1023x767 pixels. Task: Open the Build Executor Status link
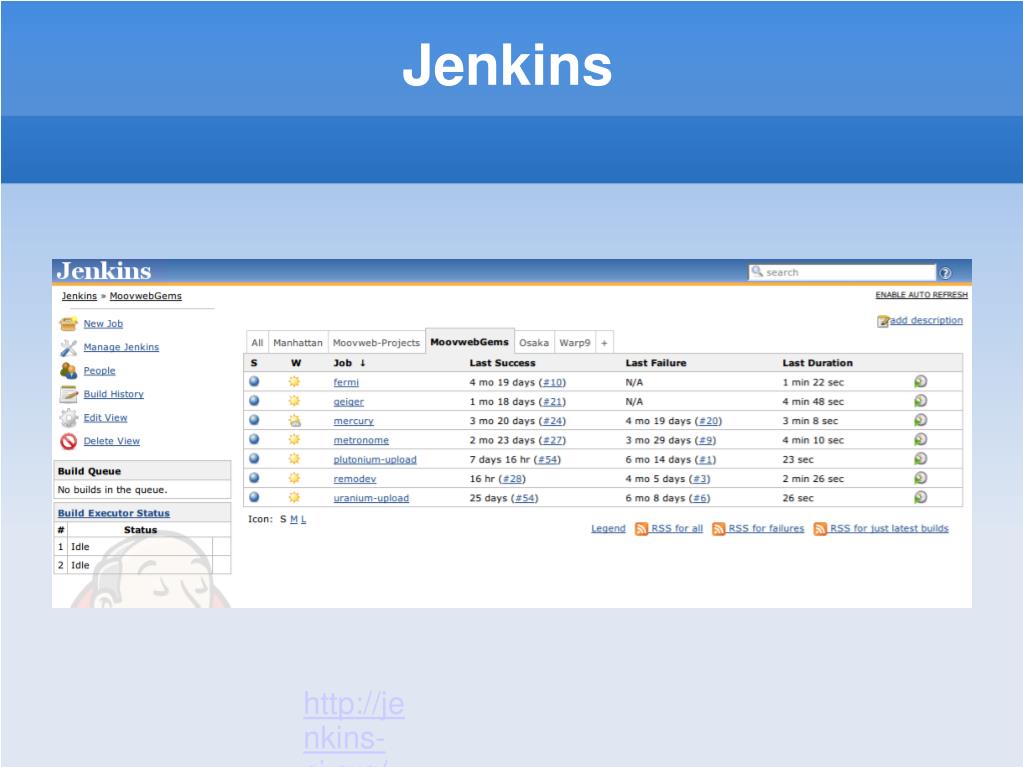click(114, 513)
